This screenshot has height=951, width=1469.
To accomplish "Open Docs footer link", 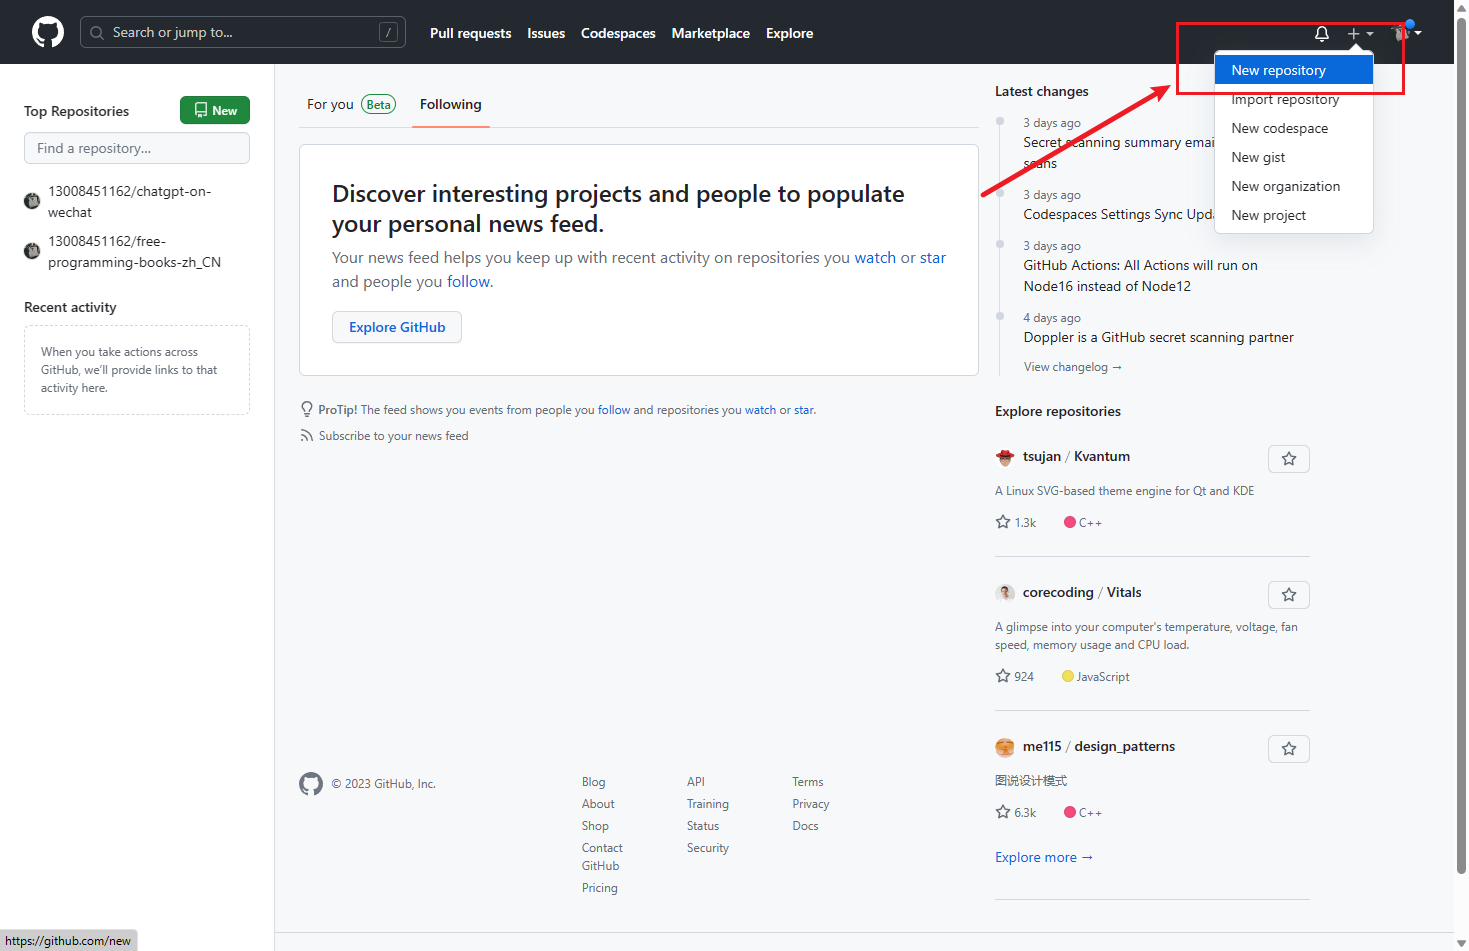I will tap(805, 826).
